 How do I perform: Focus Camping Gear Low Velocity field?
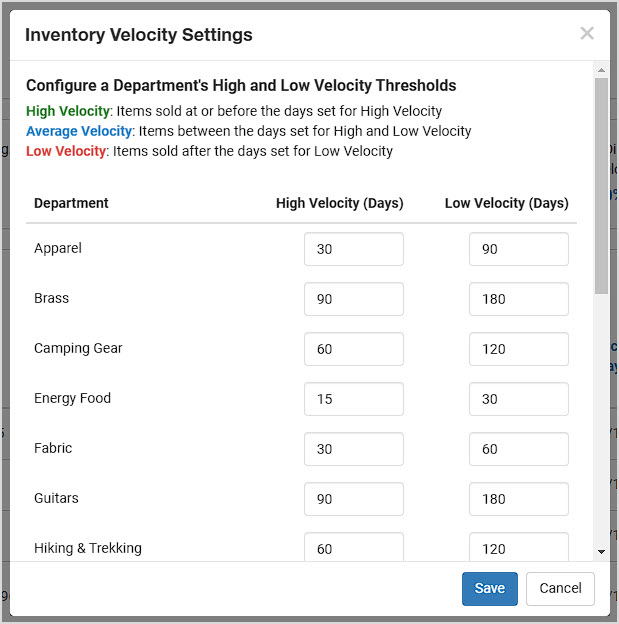[x=518, y=349]
